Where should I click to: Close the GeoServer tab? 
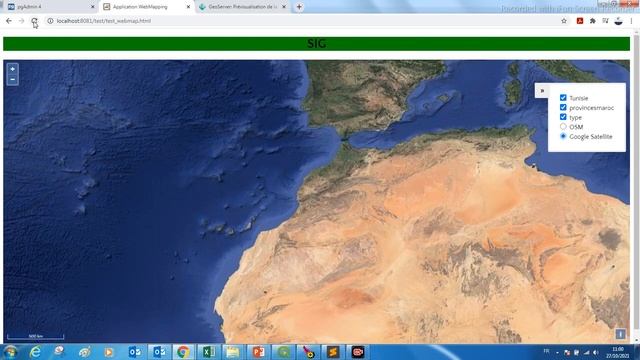(x=284, y=7)
